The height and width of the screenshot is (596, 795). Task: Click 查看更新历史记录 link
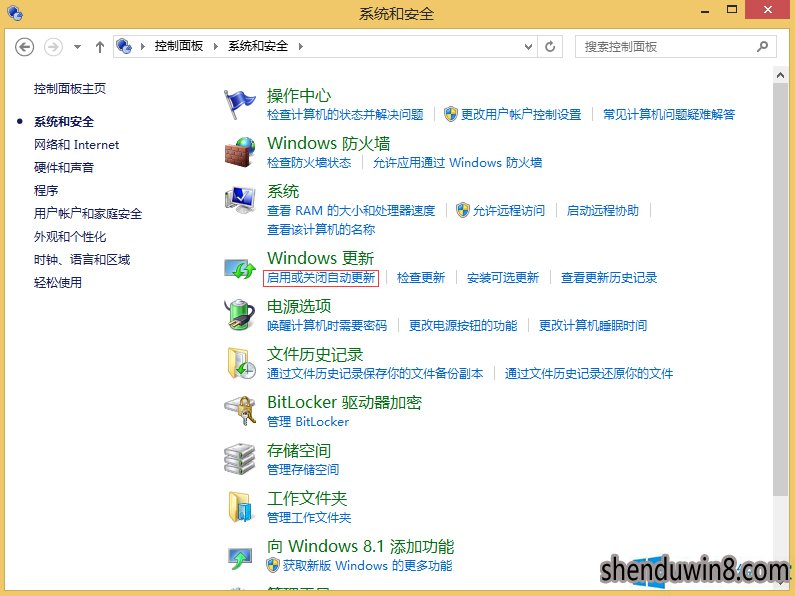pos(609,278)
